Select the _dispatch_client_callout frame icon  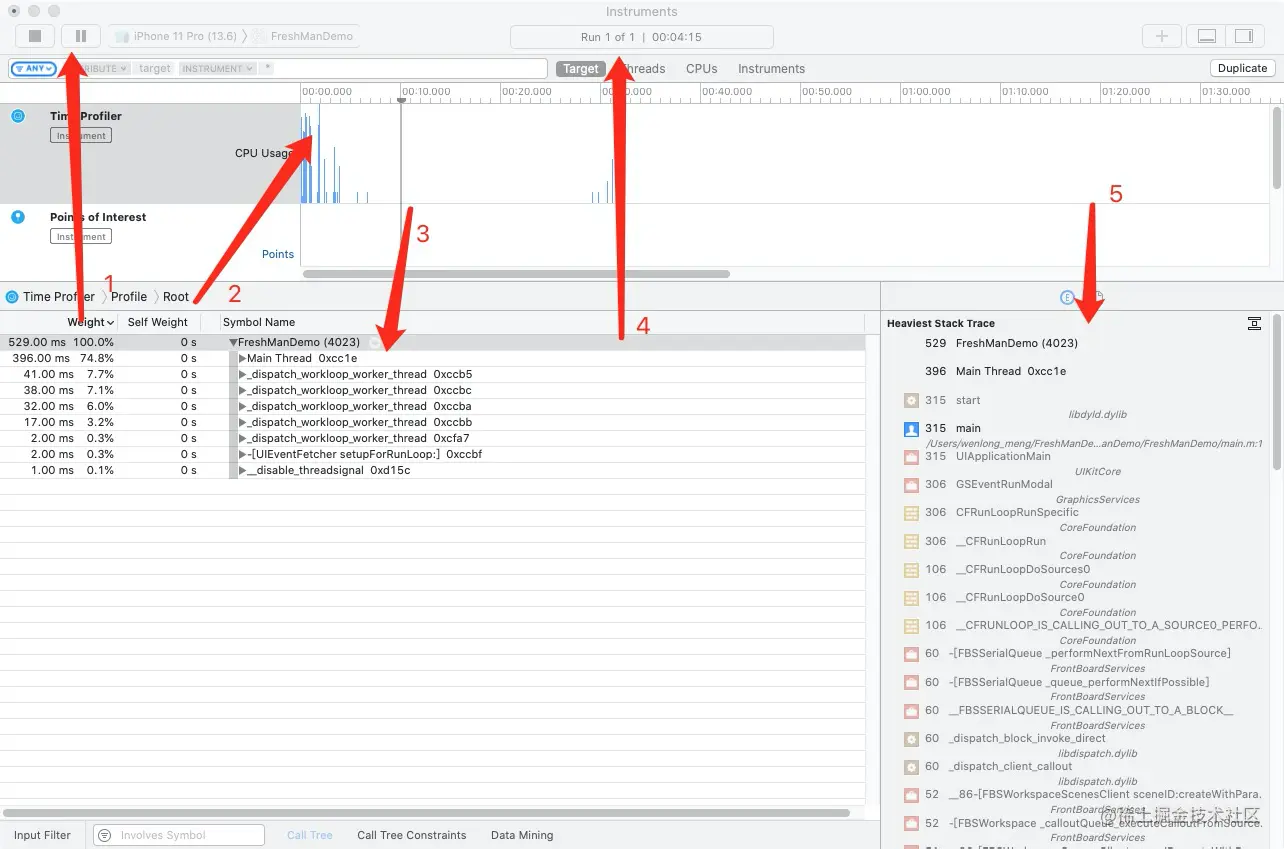tap(911, 767)
